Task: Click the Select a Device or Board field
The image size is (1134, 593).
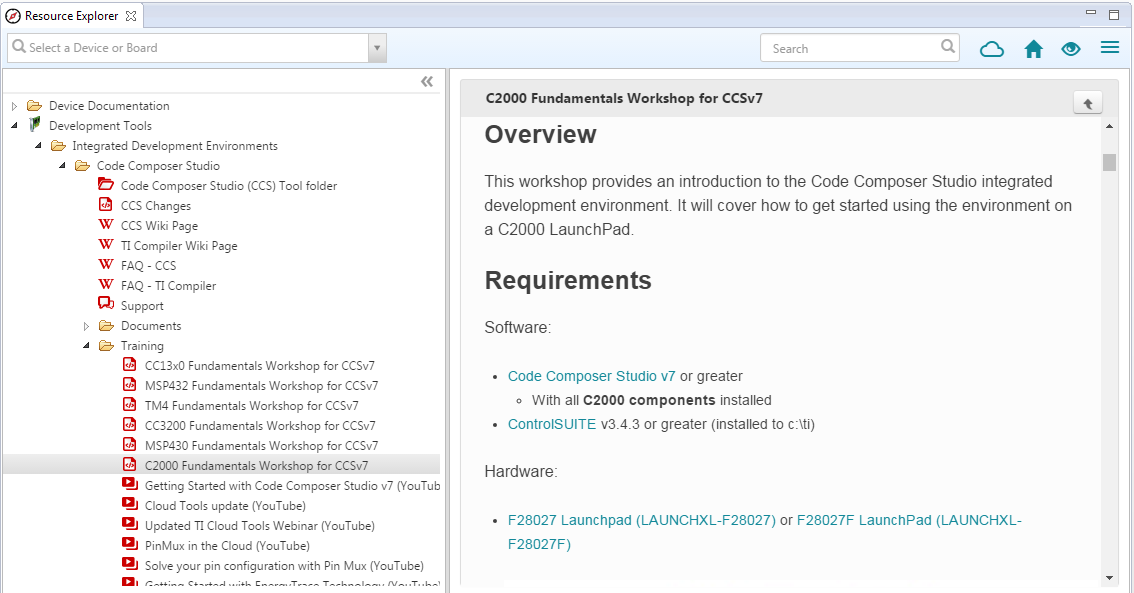Action: pos(188,48)
